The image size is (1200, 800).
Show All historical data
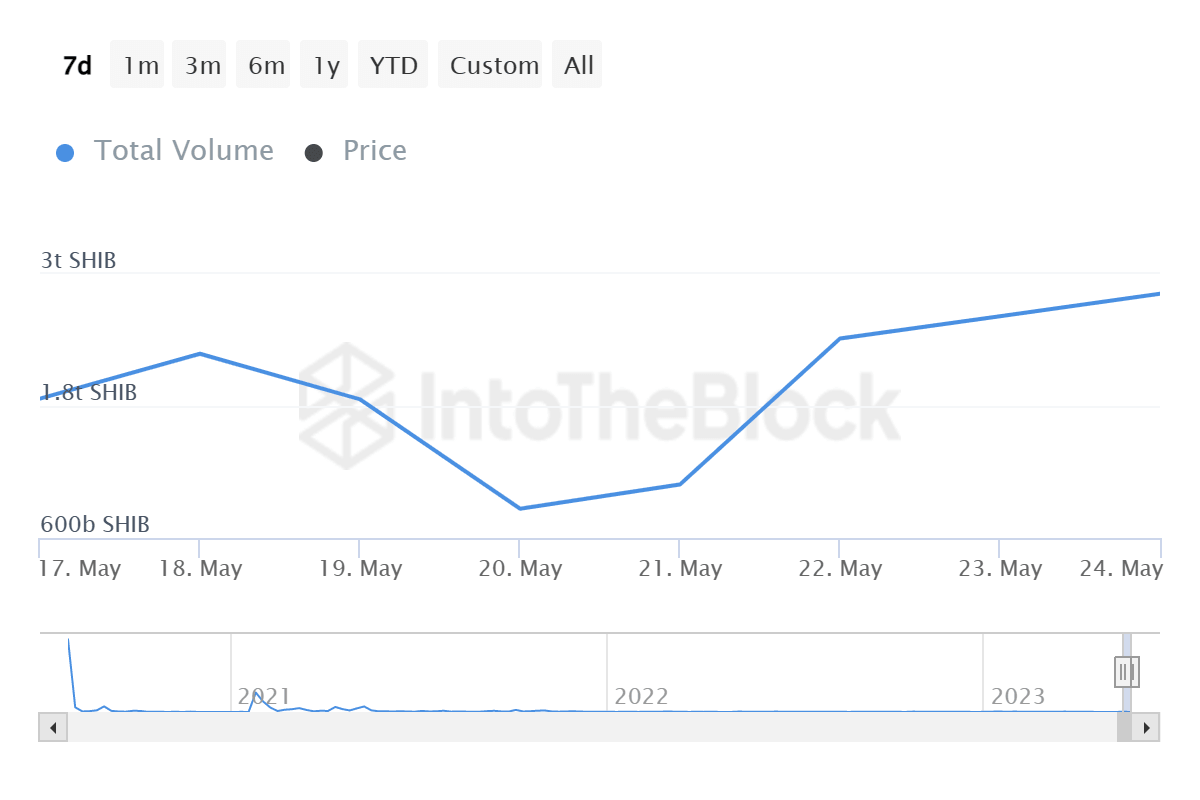click(x=578, y=66)
